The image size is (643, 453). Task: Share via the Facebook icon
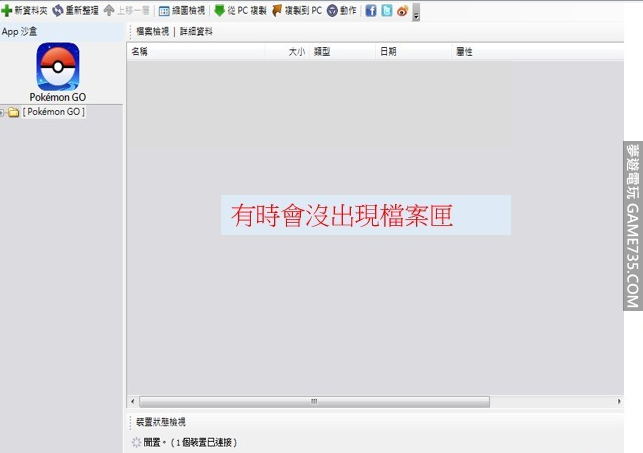pos(371,11)
